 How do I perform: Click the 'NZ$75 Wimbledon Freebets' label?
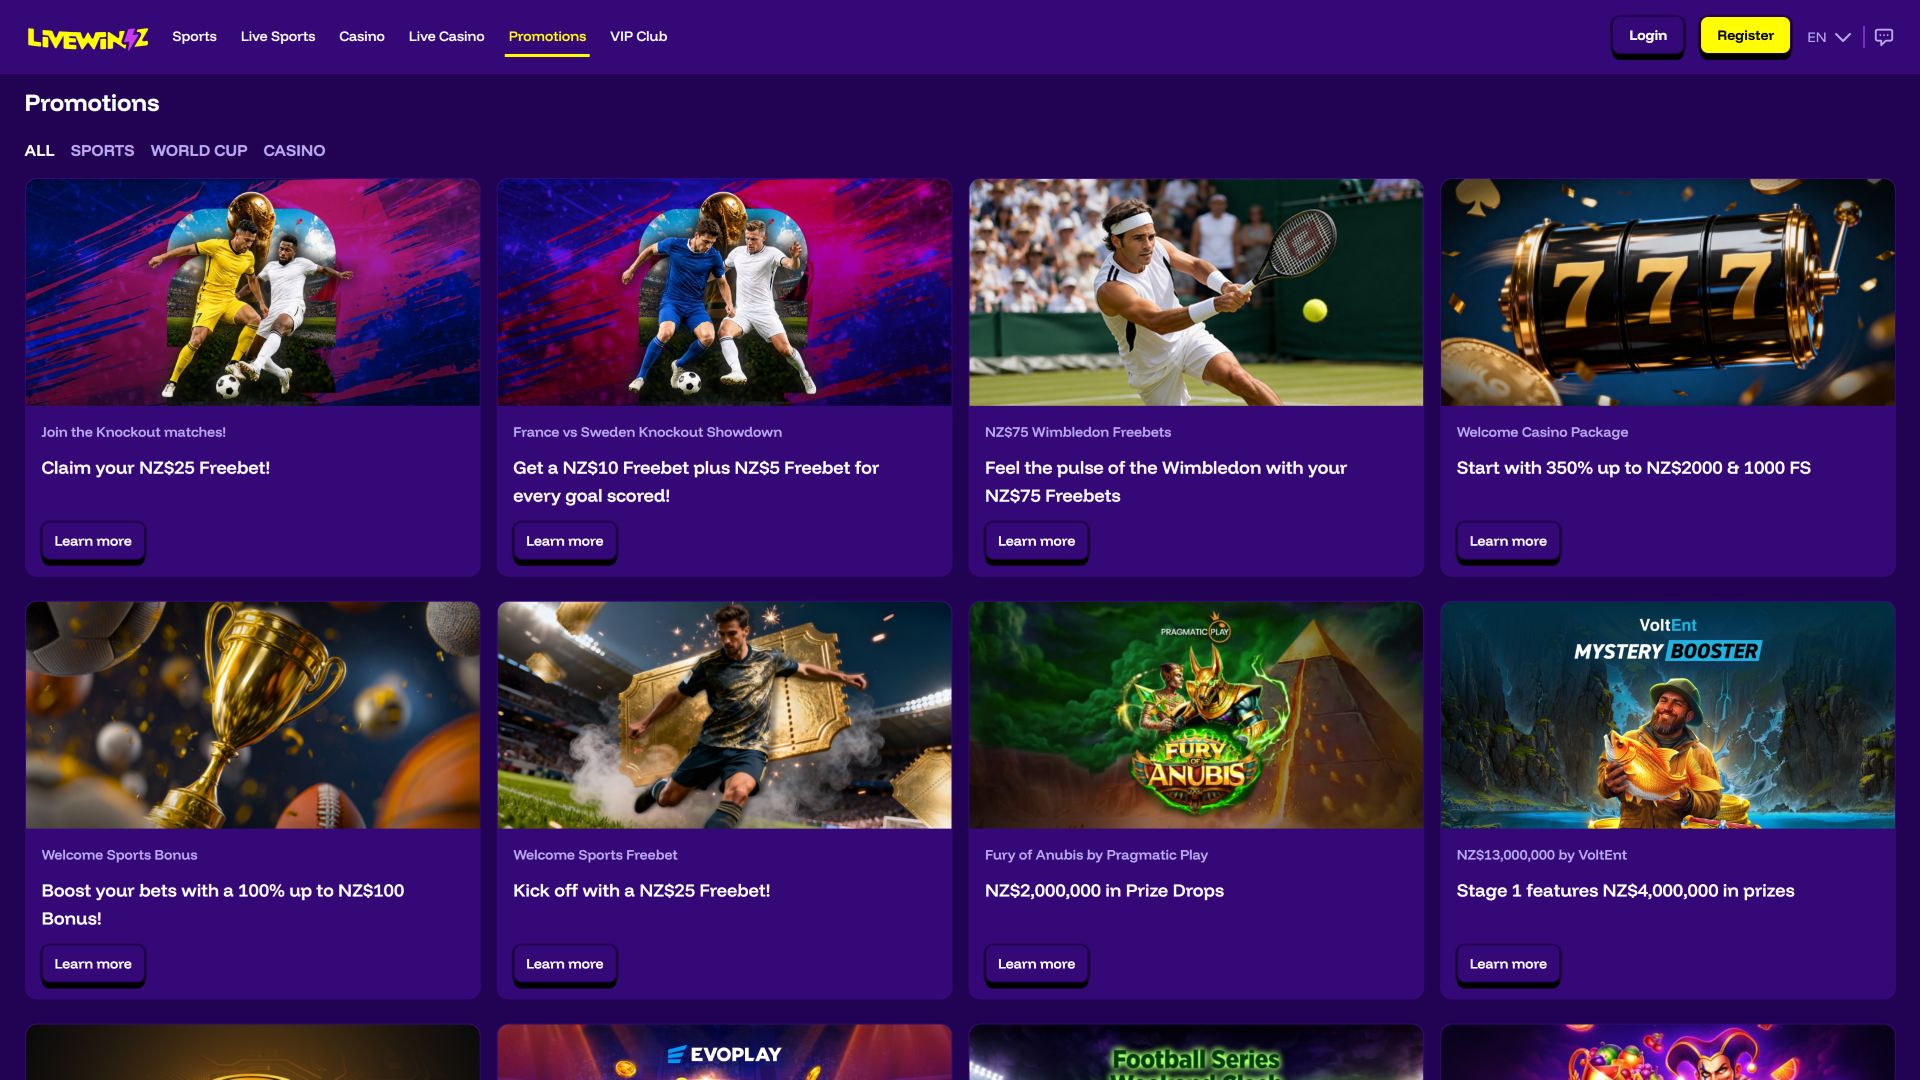[1078, 432]
